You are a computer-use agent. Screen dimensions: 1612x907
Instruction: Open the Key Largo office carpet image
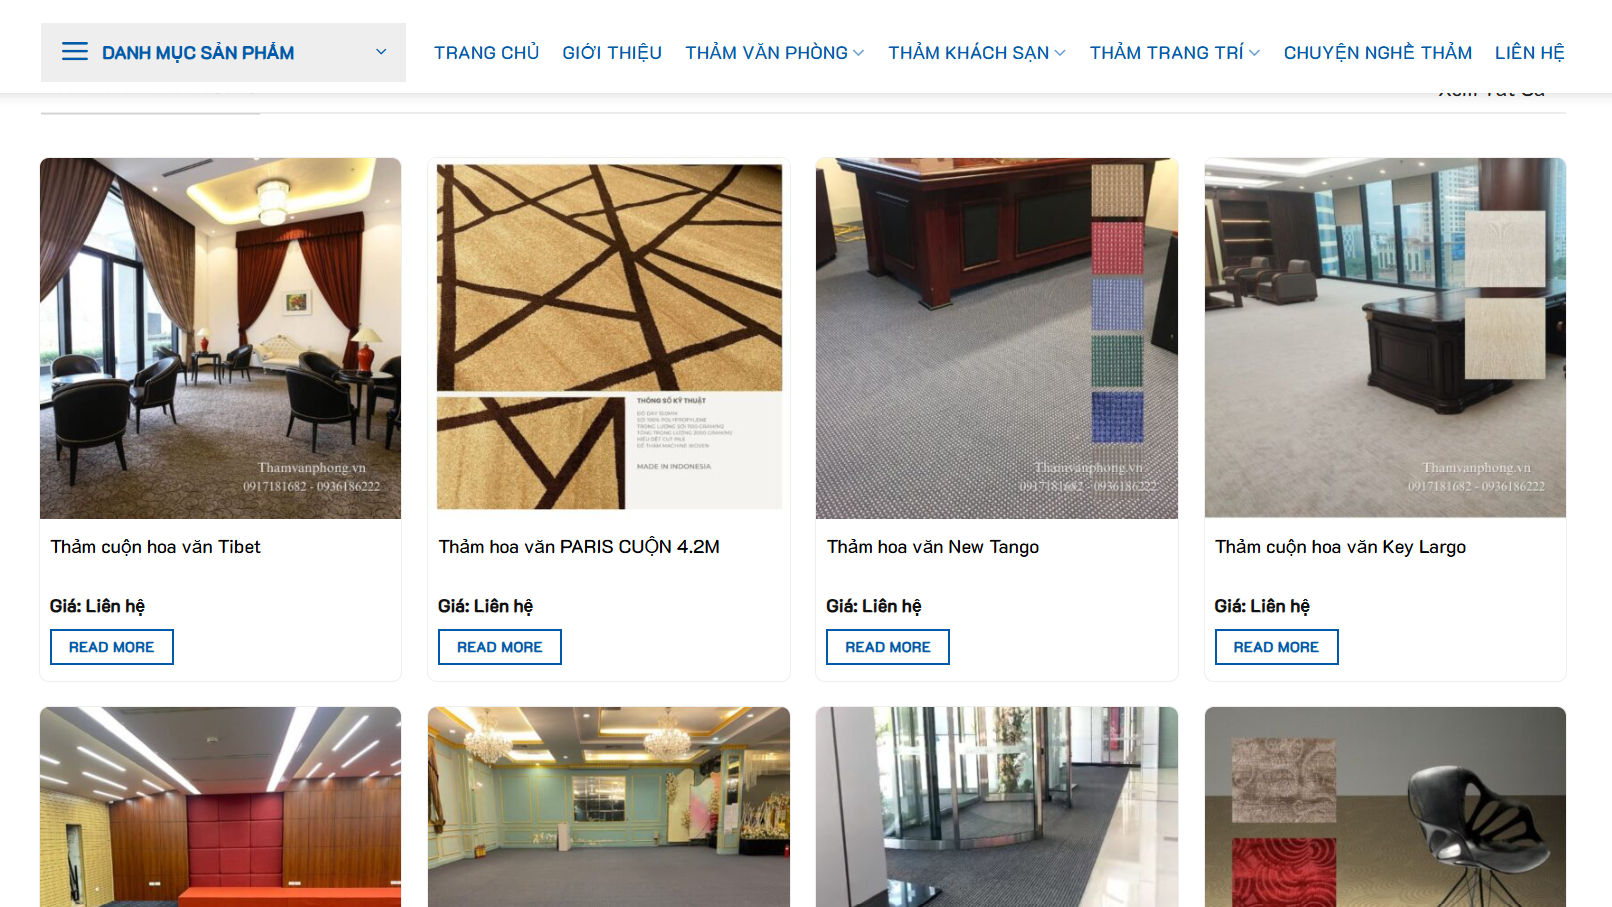1385,338
